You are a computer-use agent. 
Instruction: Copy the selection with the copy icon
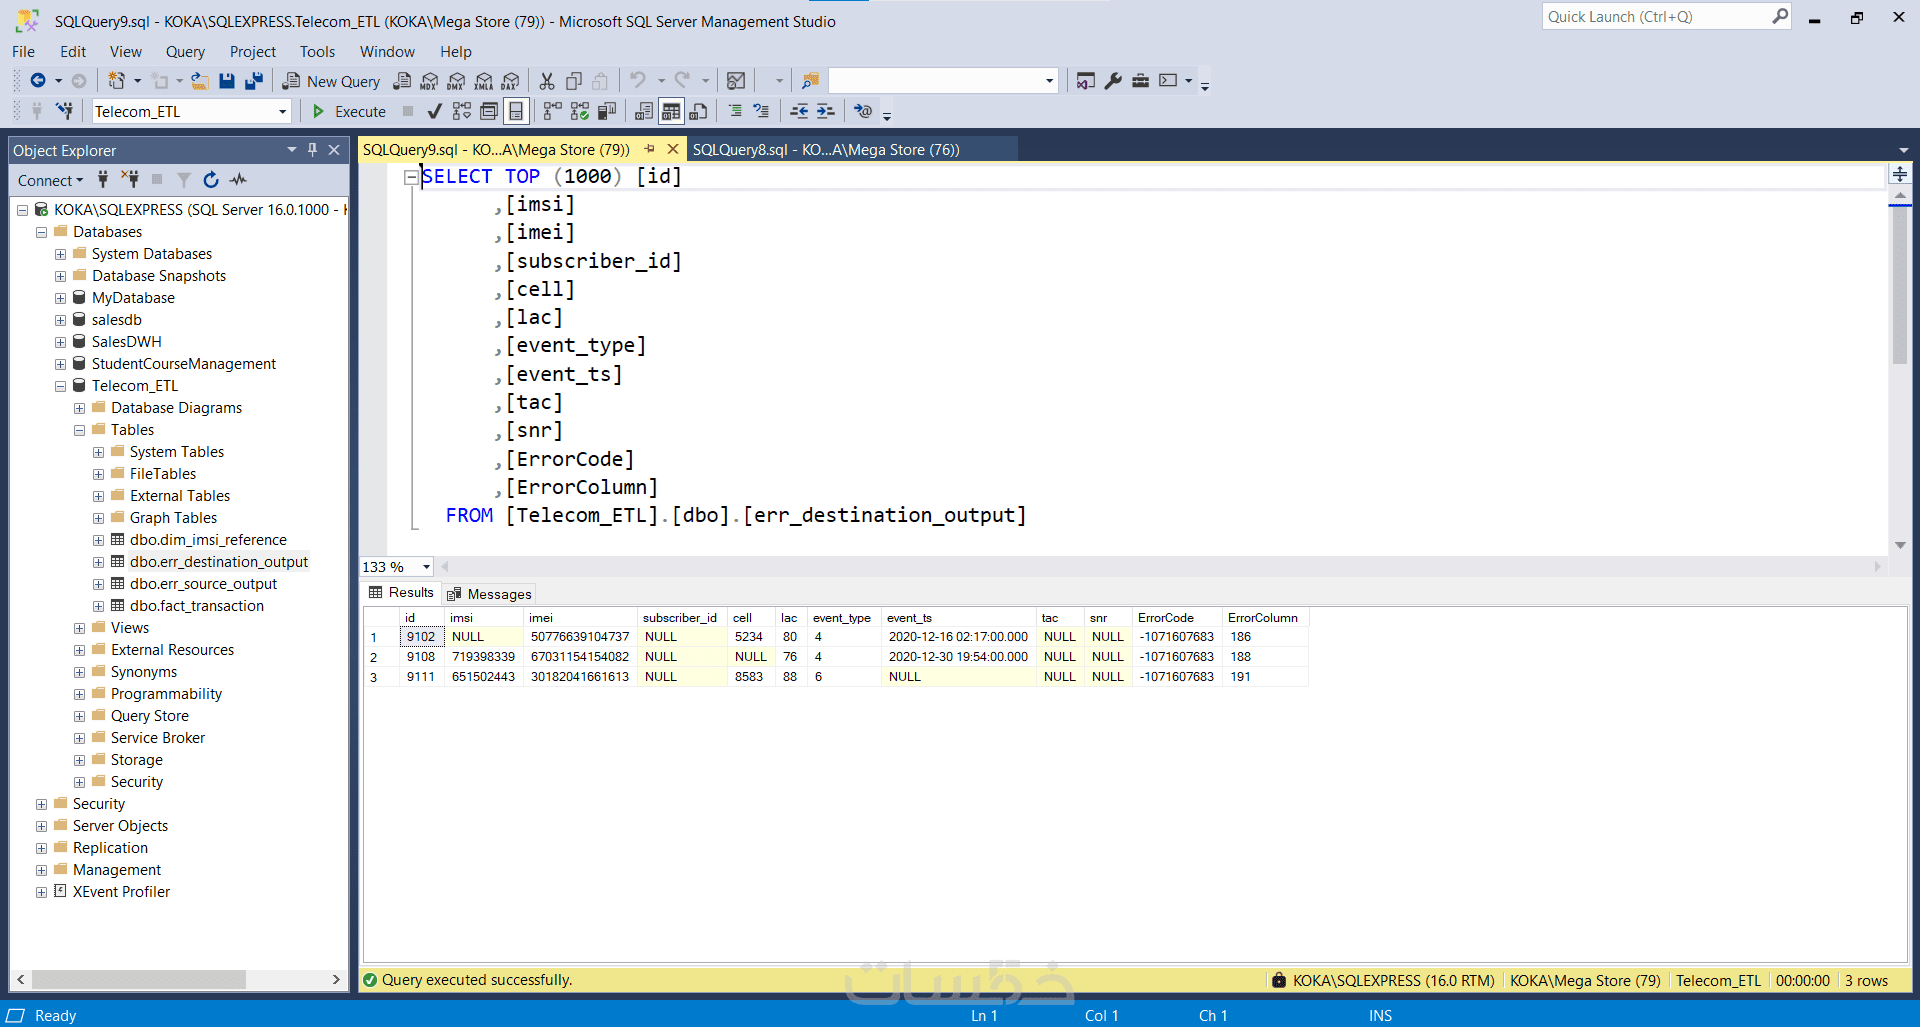coord(574,81)
